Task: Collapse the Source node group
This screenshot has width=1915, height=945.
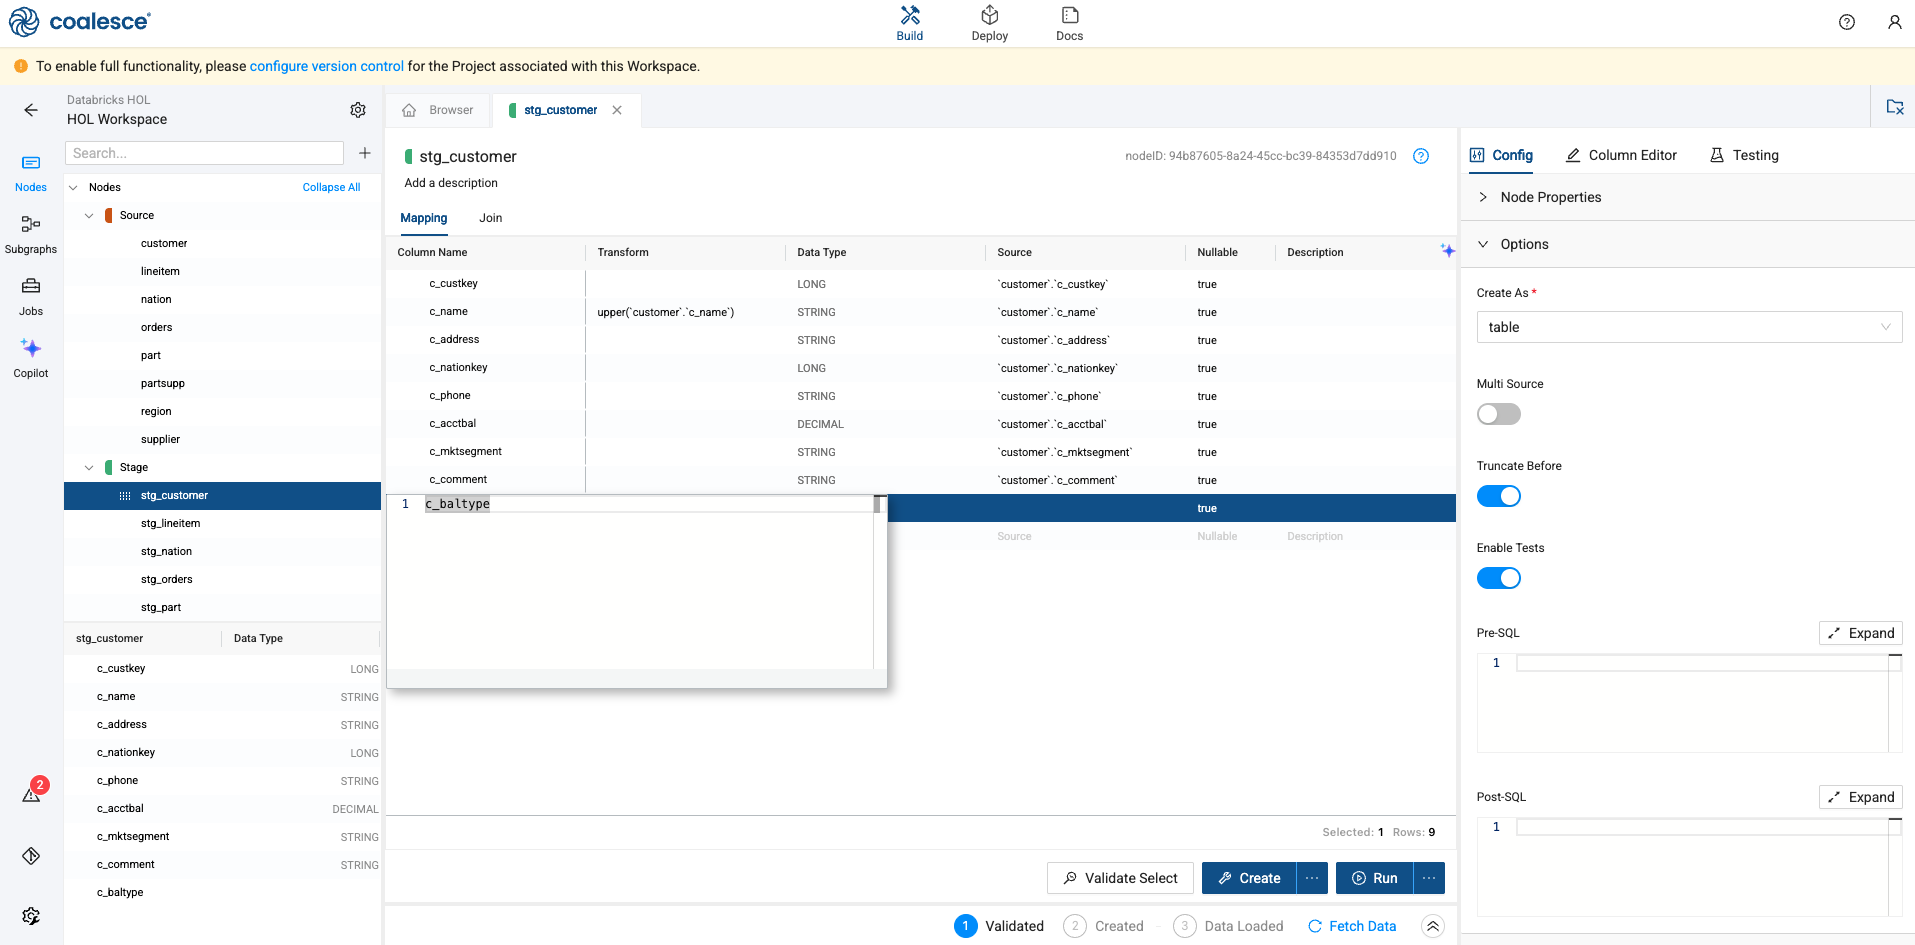Action: pos(89,215)
